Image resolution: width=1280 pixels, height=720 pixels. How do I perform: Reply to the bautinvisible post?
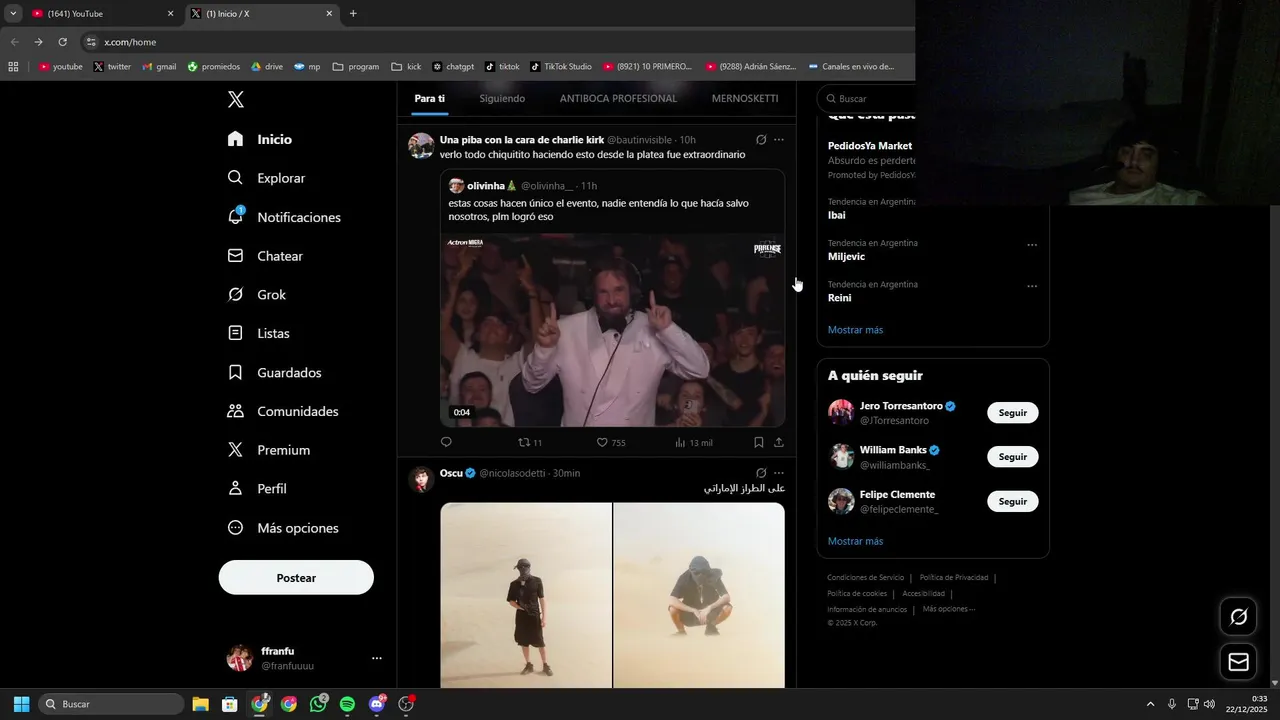446,442
